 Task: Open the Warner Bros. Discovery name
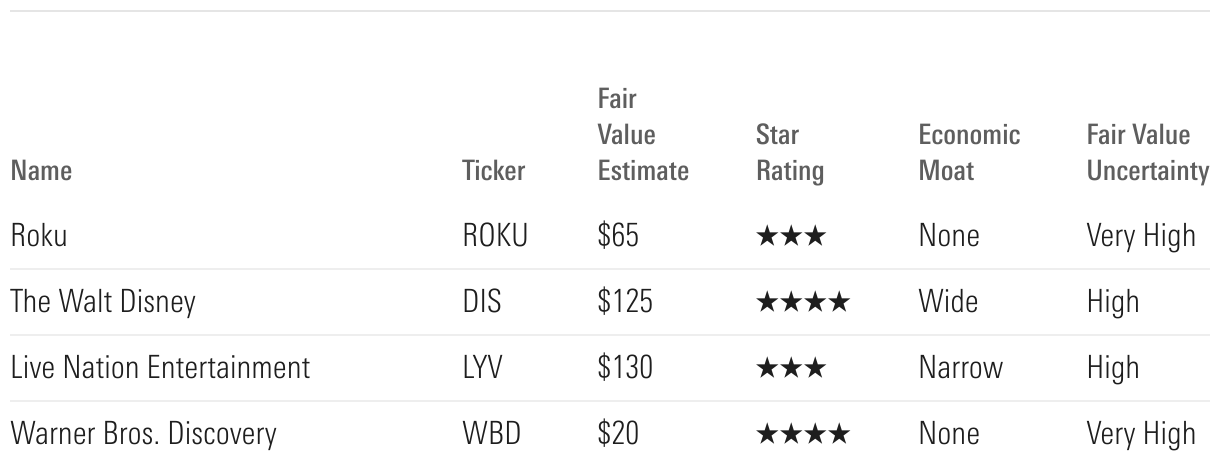143,434
